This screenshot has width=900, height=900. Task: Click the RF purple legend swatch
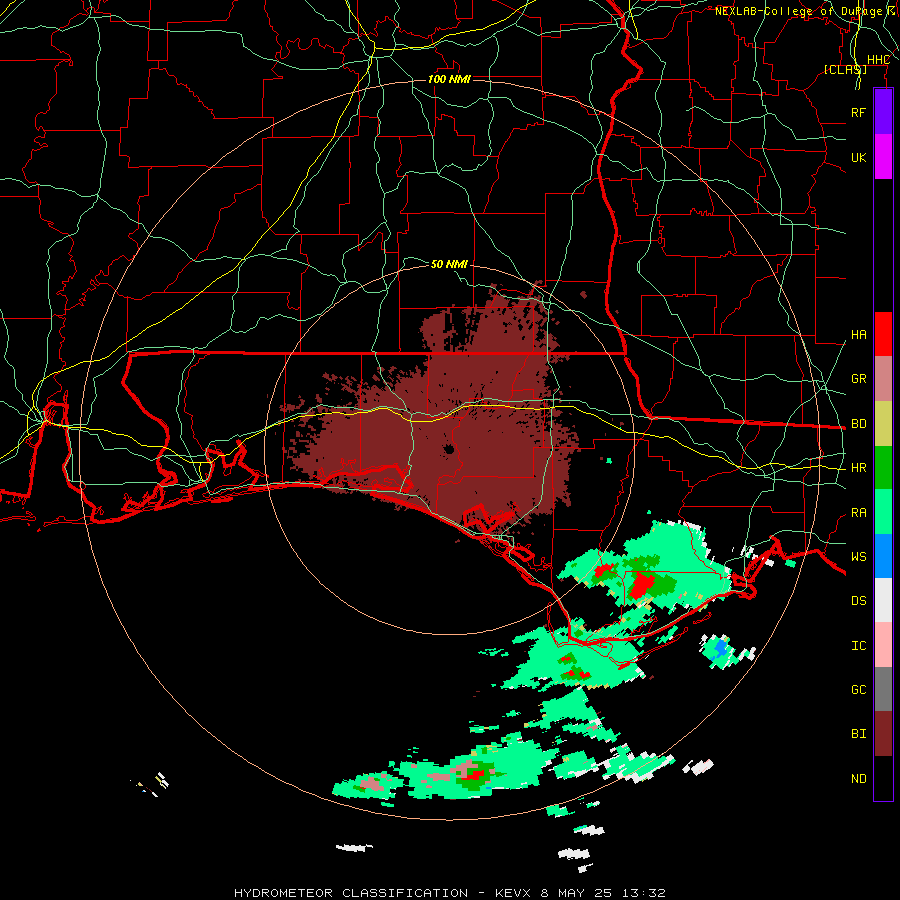883,112
